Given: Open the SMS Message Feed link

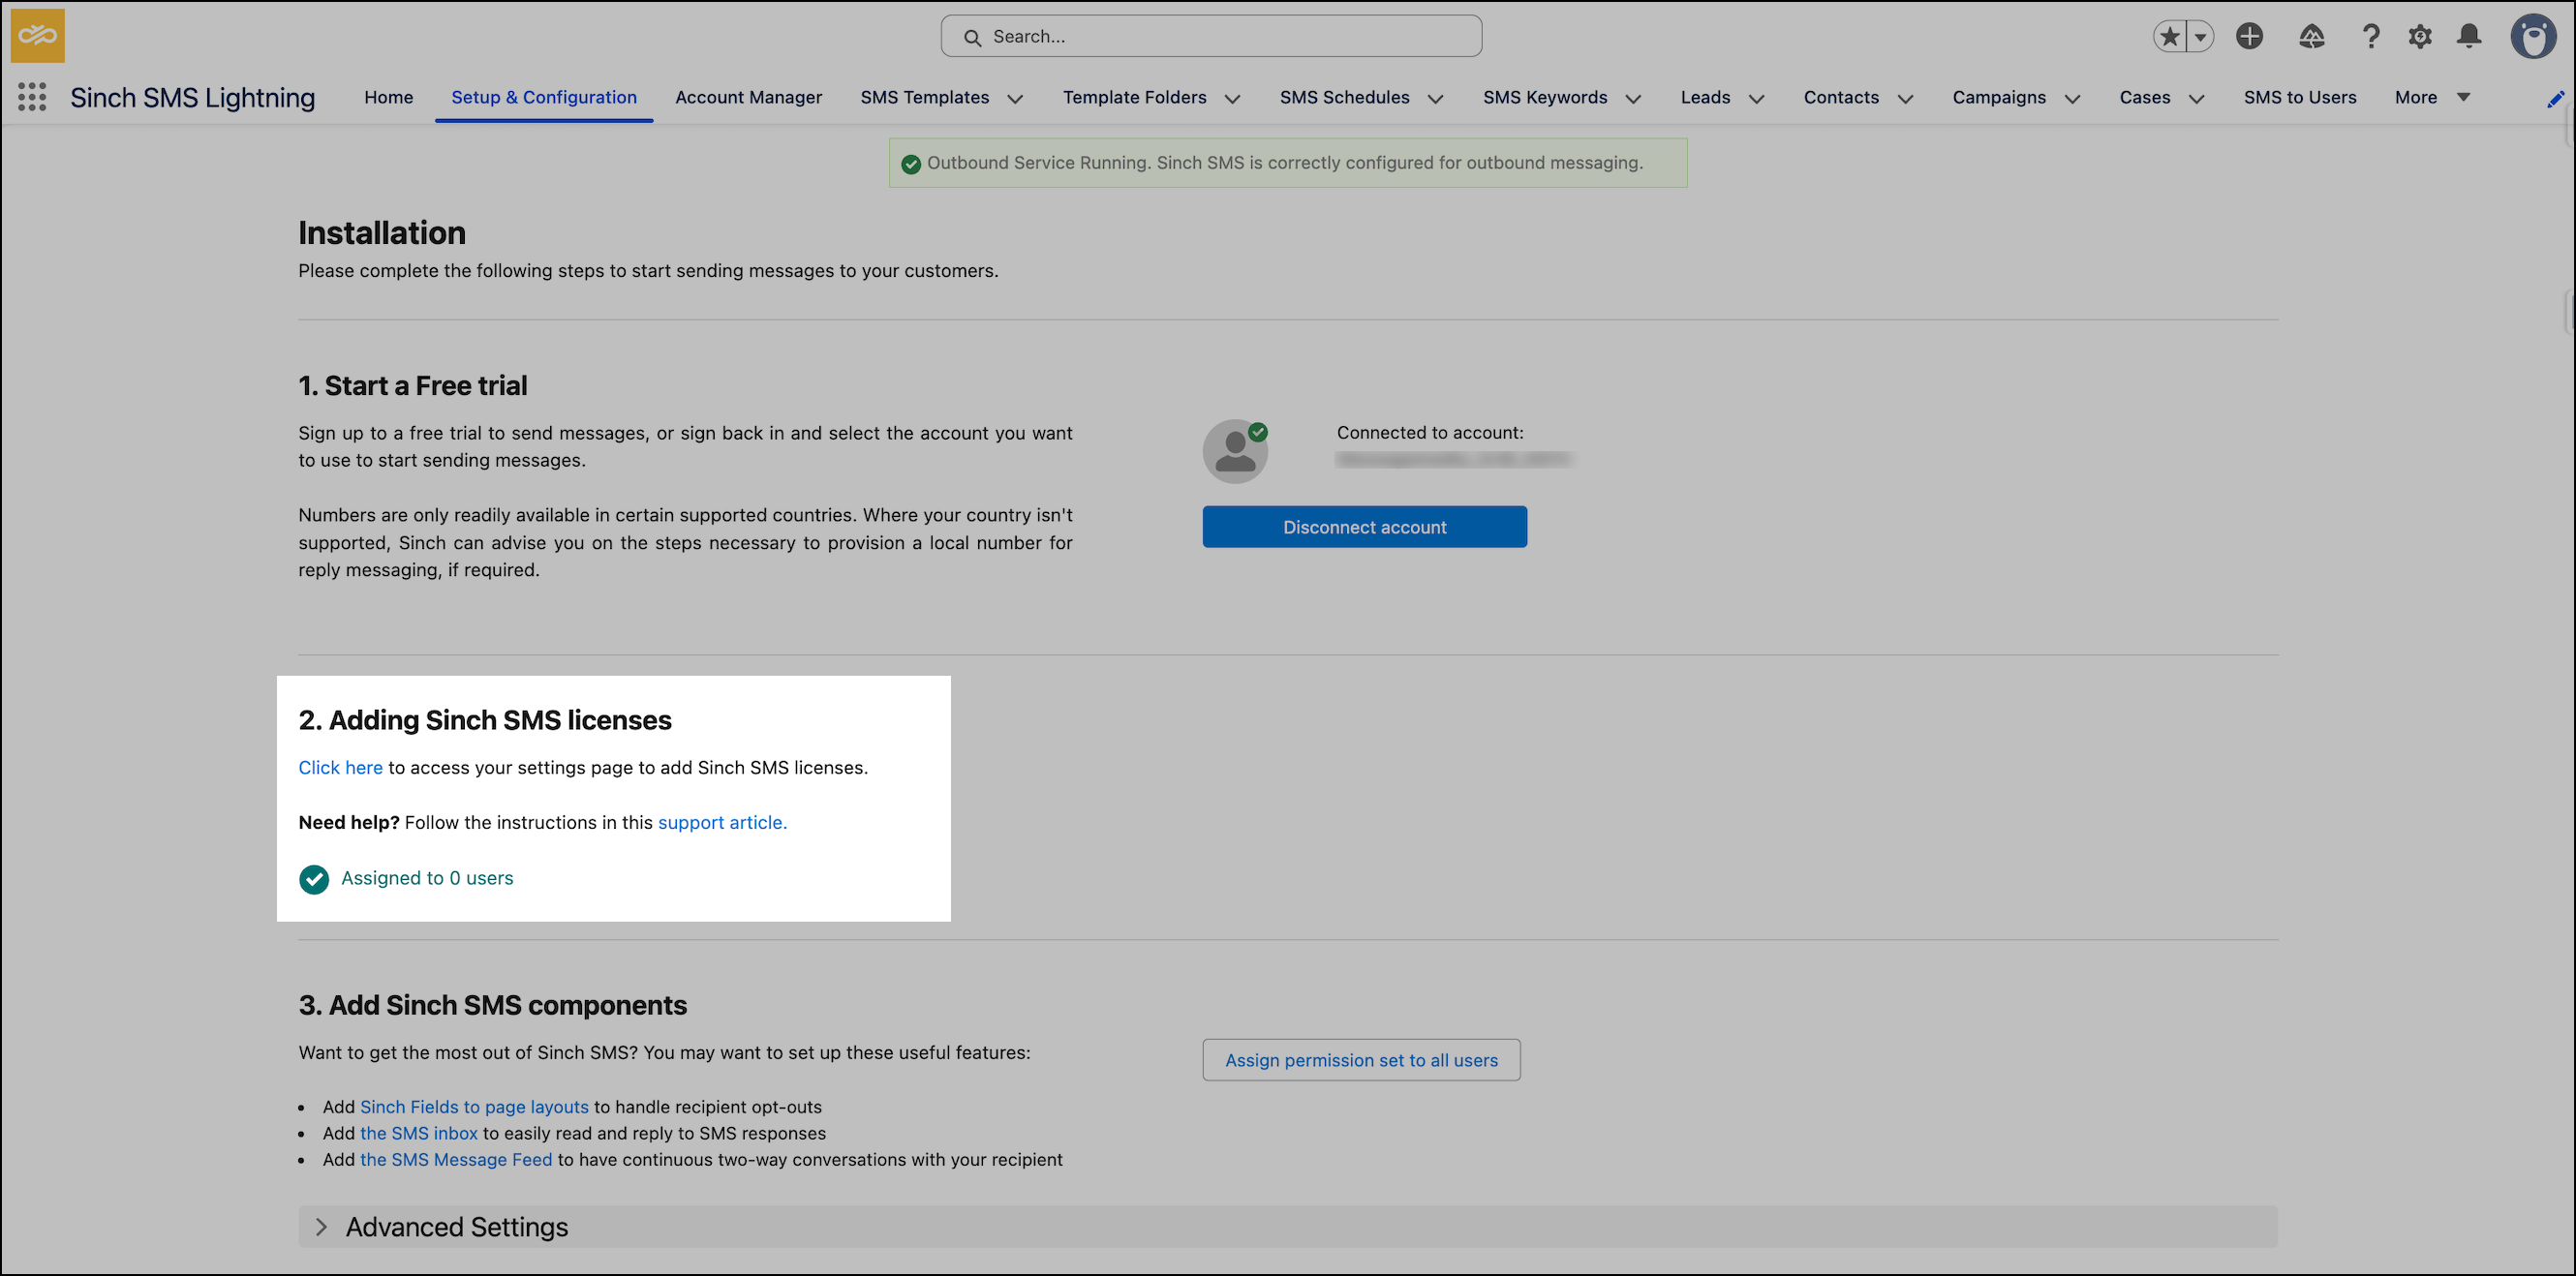Looking at the screenshot, I should [x=456, y=1159].
